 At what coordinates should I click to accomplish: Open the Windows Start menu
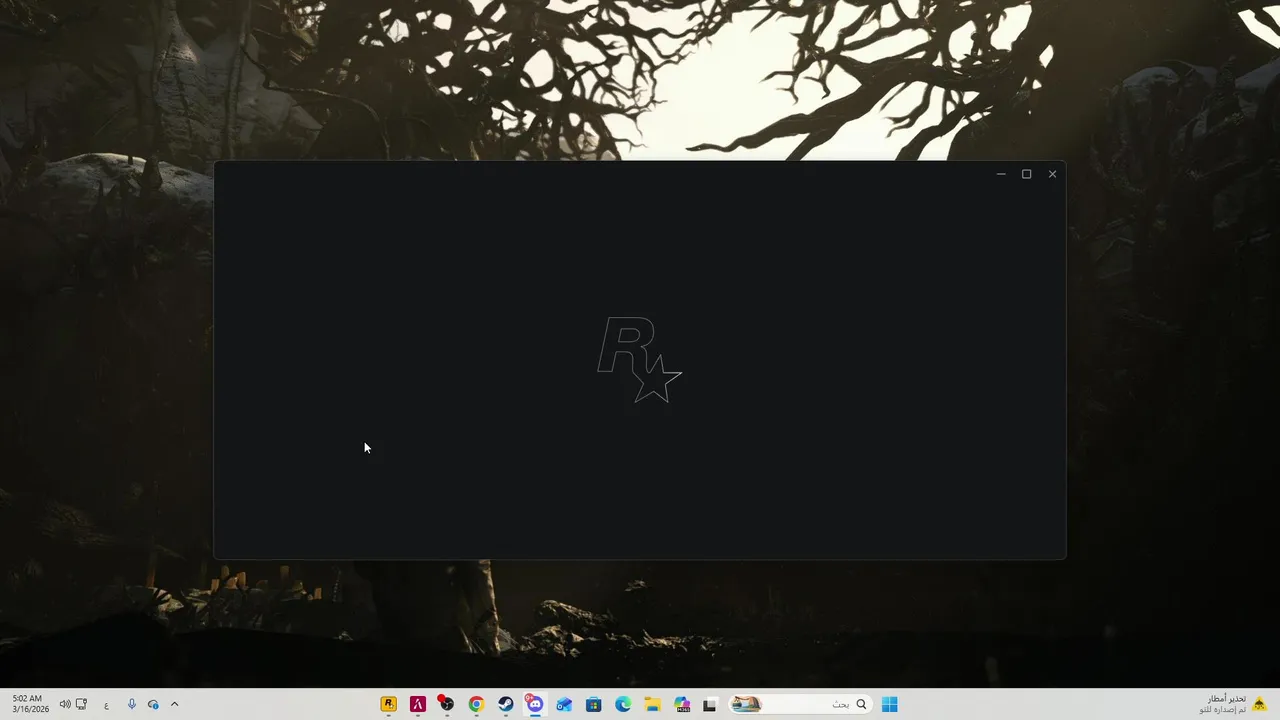point(889,704)
